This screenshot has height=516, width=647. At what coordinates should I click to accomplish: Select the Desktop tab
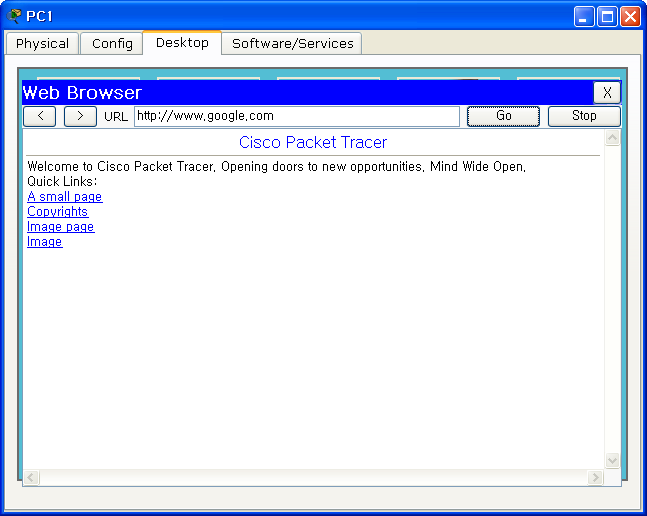click(x=182, y=42)
